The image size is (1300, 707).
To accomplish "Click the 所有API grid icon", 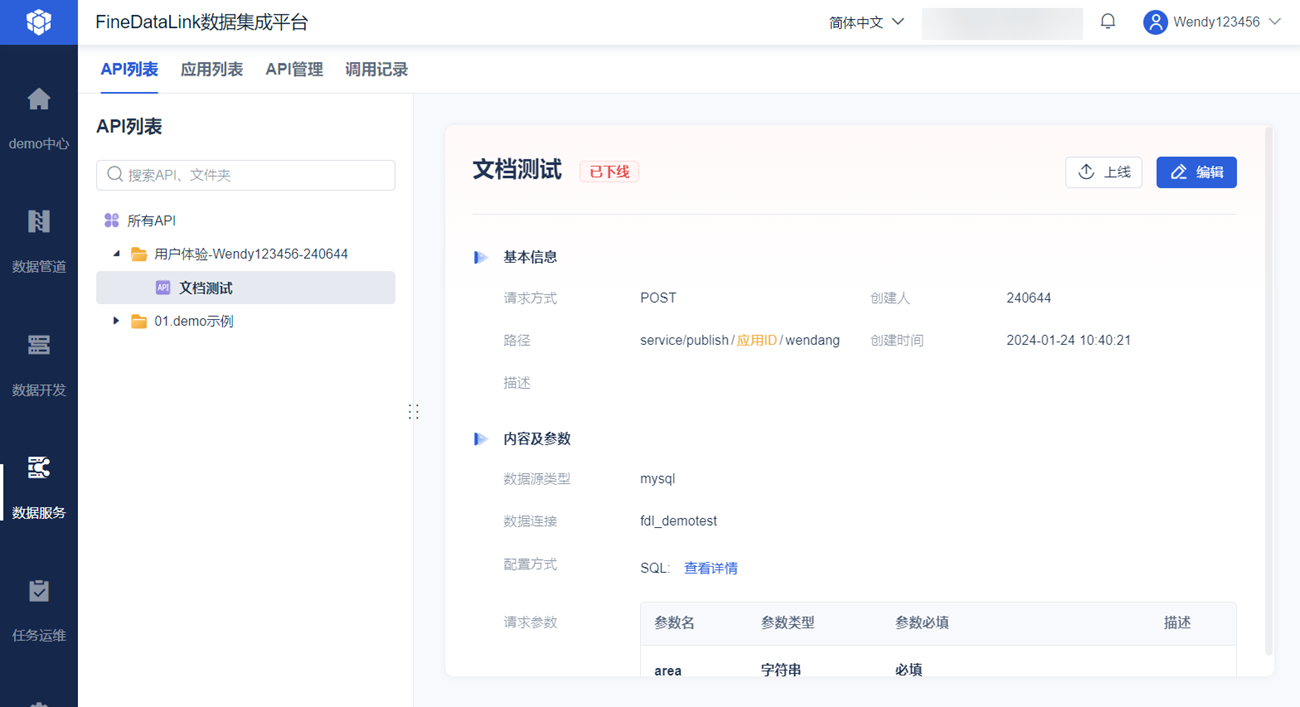I will (112, 220).
